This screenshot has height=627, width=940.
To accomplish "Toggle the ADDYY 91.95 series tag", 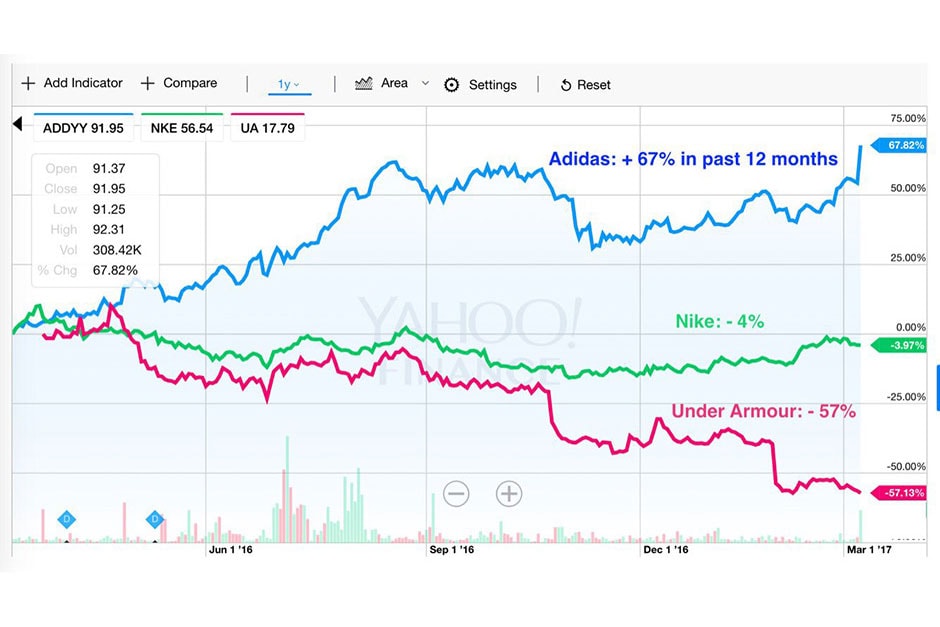I will click(84, 128).
